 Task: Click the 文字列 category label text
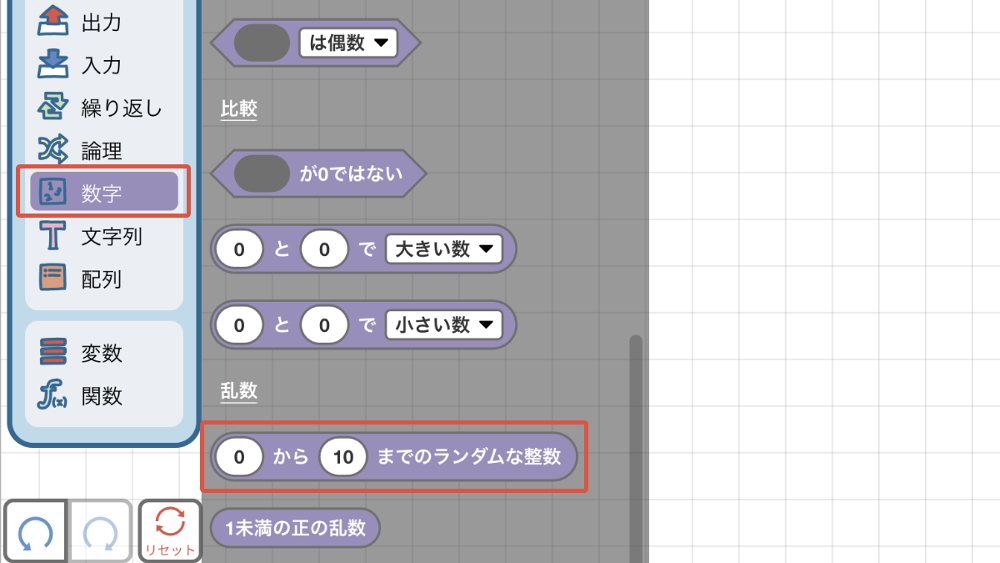tap(112, 237)
